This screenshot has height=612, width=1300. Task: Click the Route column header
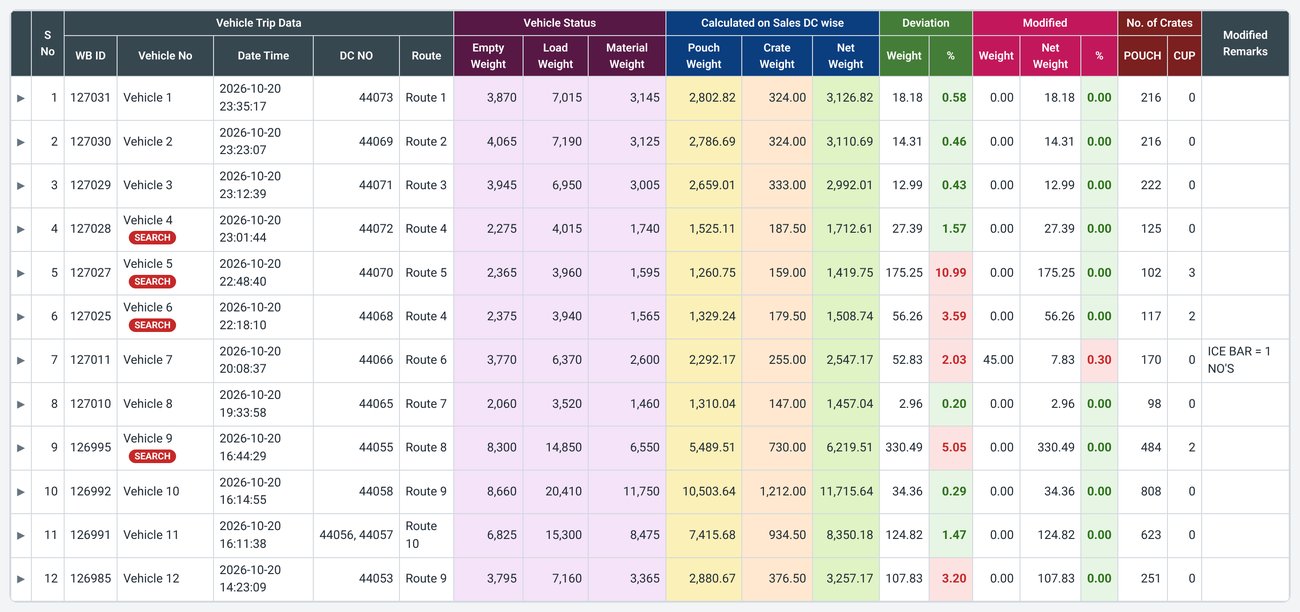point(426,56)
